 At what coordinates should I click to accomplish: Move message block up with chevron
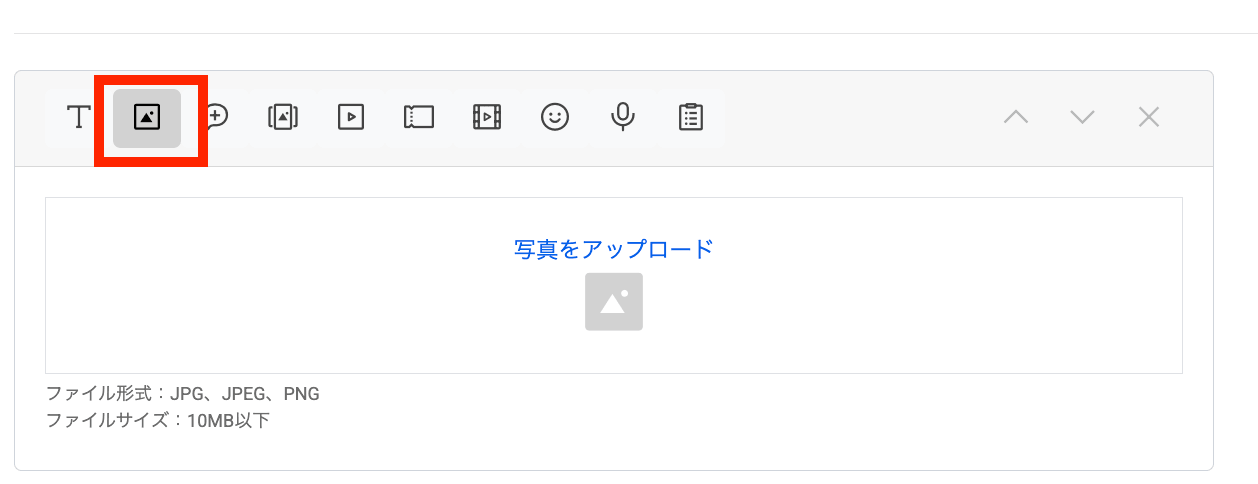[1016, 118]
